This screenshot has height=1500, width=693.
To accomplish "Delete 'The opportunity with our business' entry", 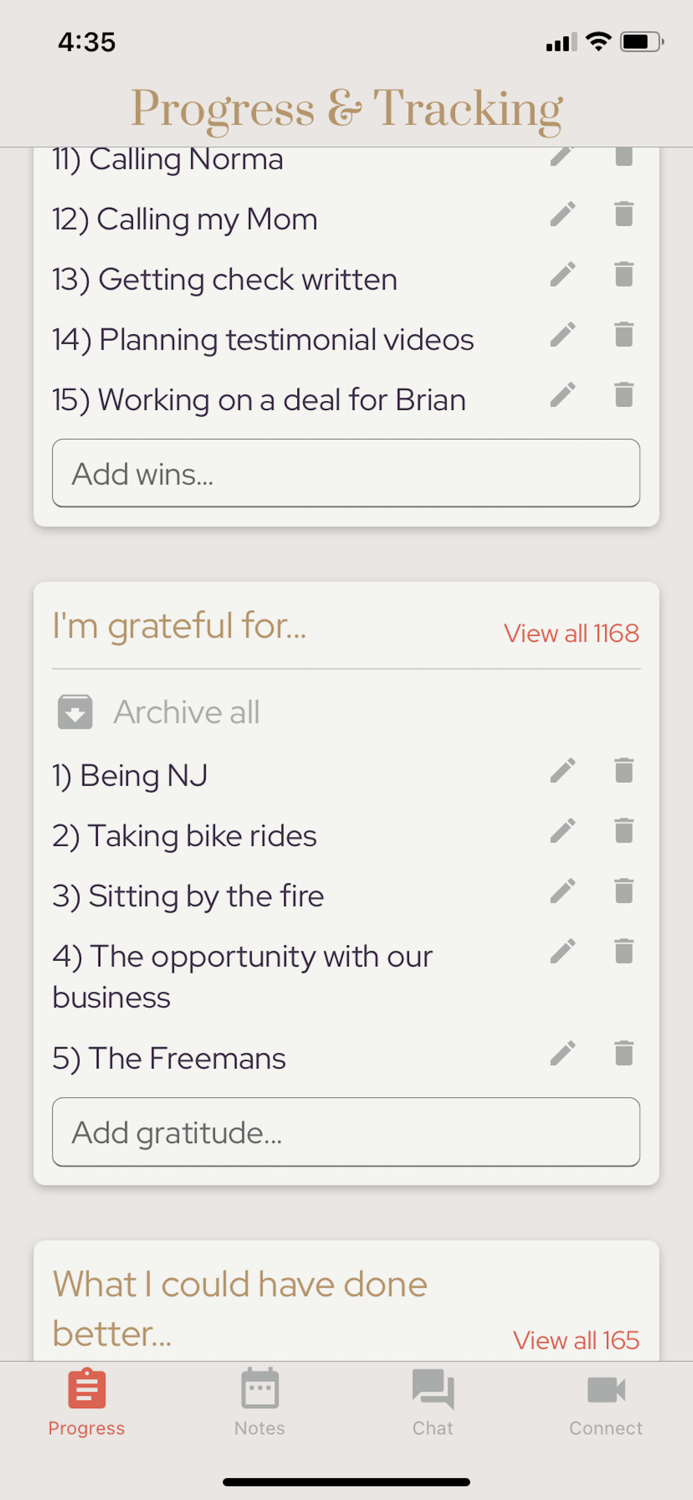I will click(x=624, y=951).
